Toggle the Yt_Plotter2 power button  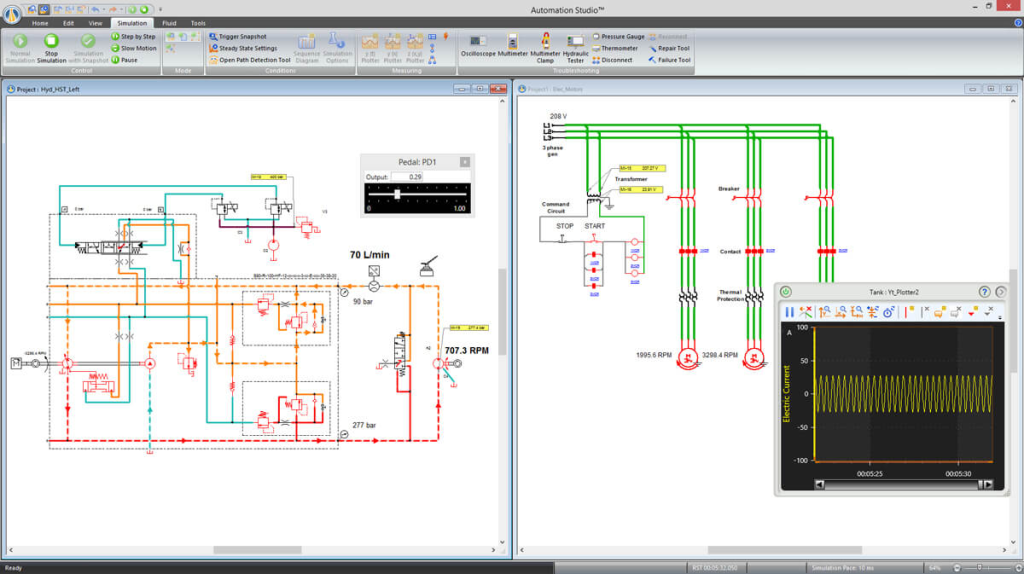tap(786, 292)
